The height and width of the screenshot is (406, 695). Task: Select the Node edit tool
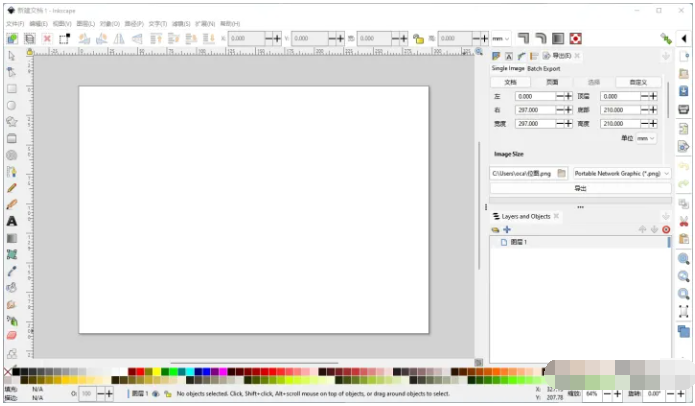click(12, 72)
